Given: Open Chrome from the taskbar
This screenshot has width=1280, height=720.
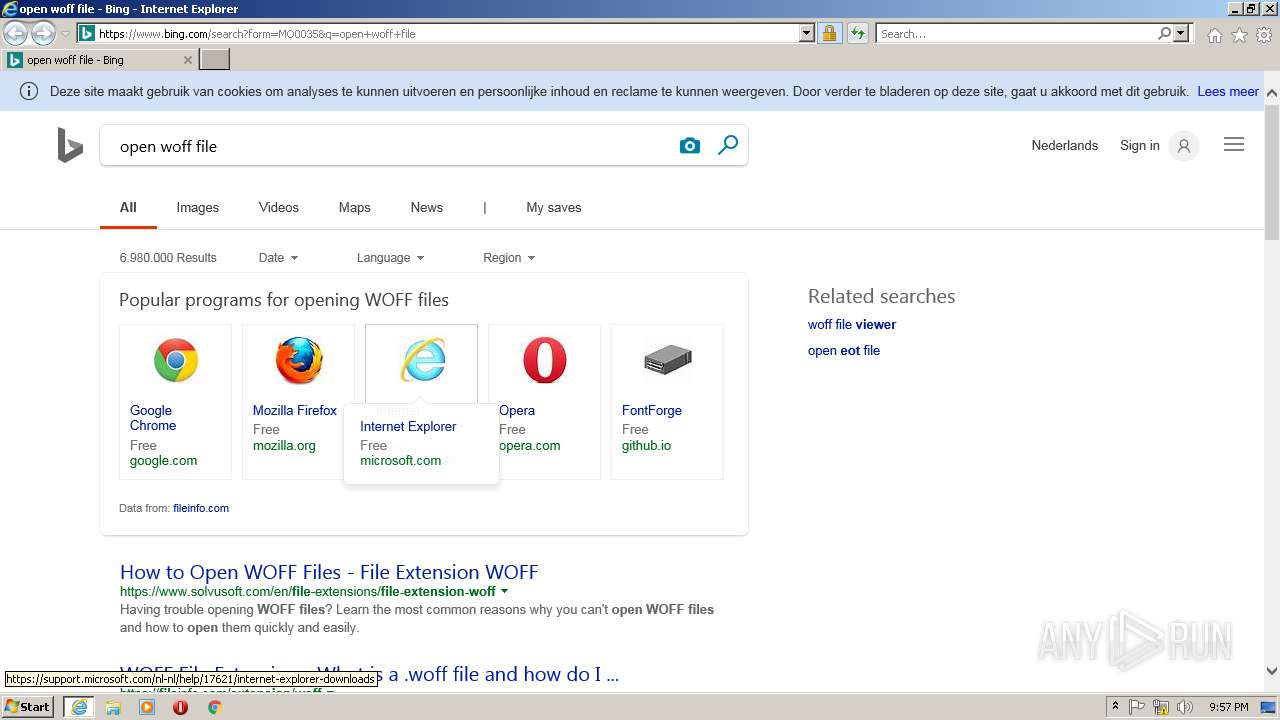Looking at the screenshot, I should click(214, 707).
